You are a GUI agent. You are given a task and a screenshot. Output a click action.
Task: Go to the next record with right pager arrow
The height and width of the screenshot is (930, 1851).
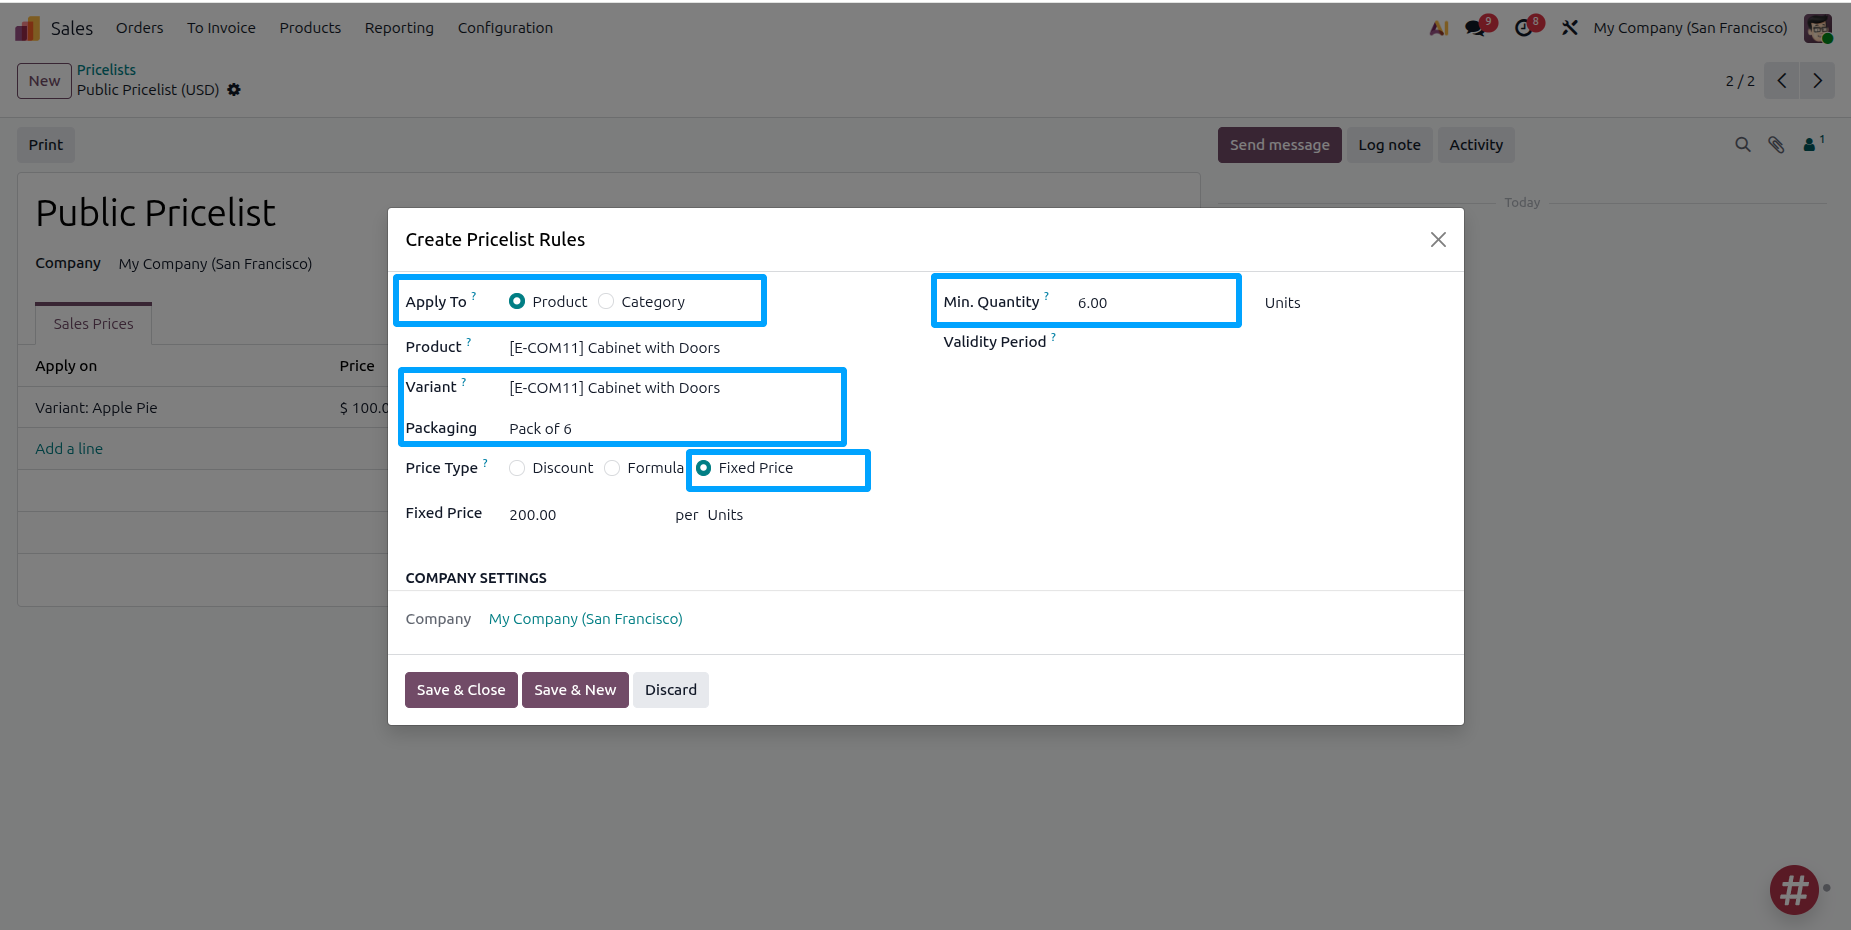point(1817,80)
